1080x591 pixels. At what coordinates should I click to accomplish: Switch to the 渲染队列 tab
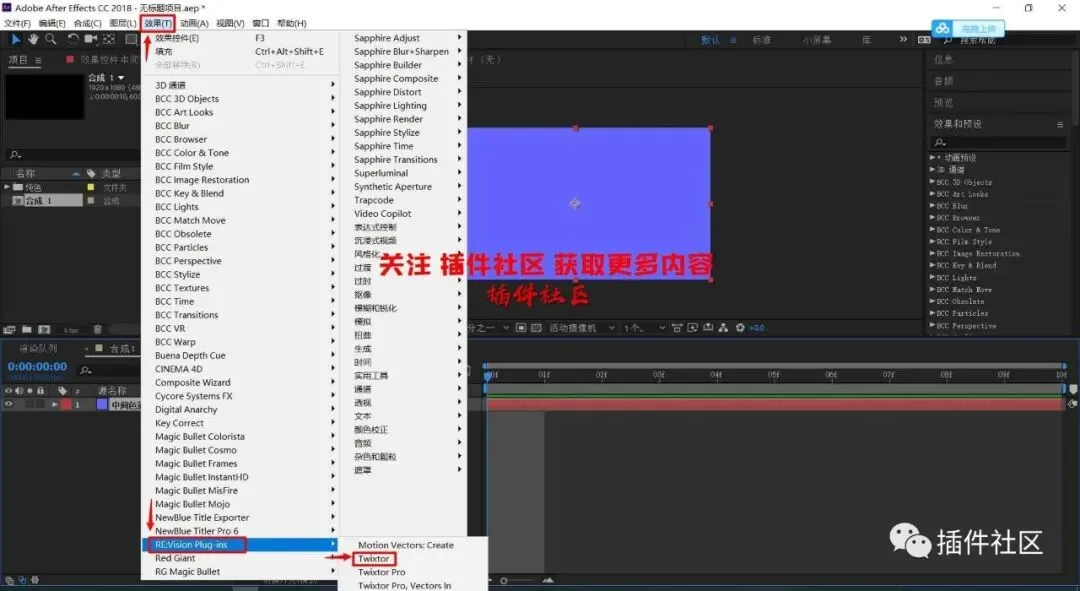pos(39,349)
